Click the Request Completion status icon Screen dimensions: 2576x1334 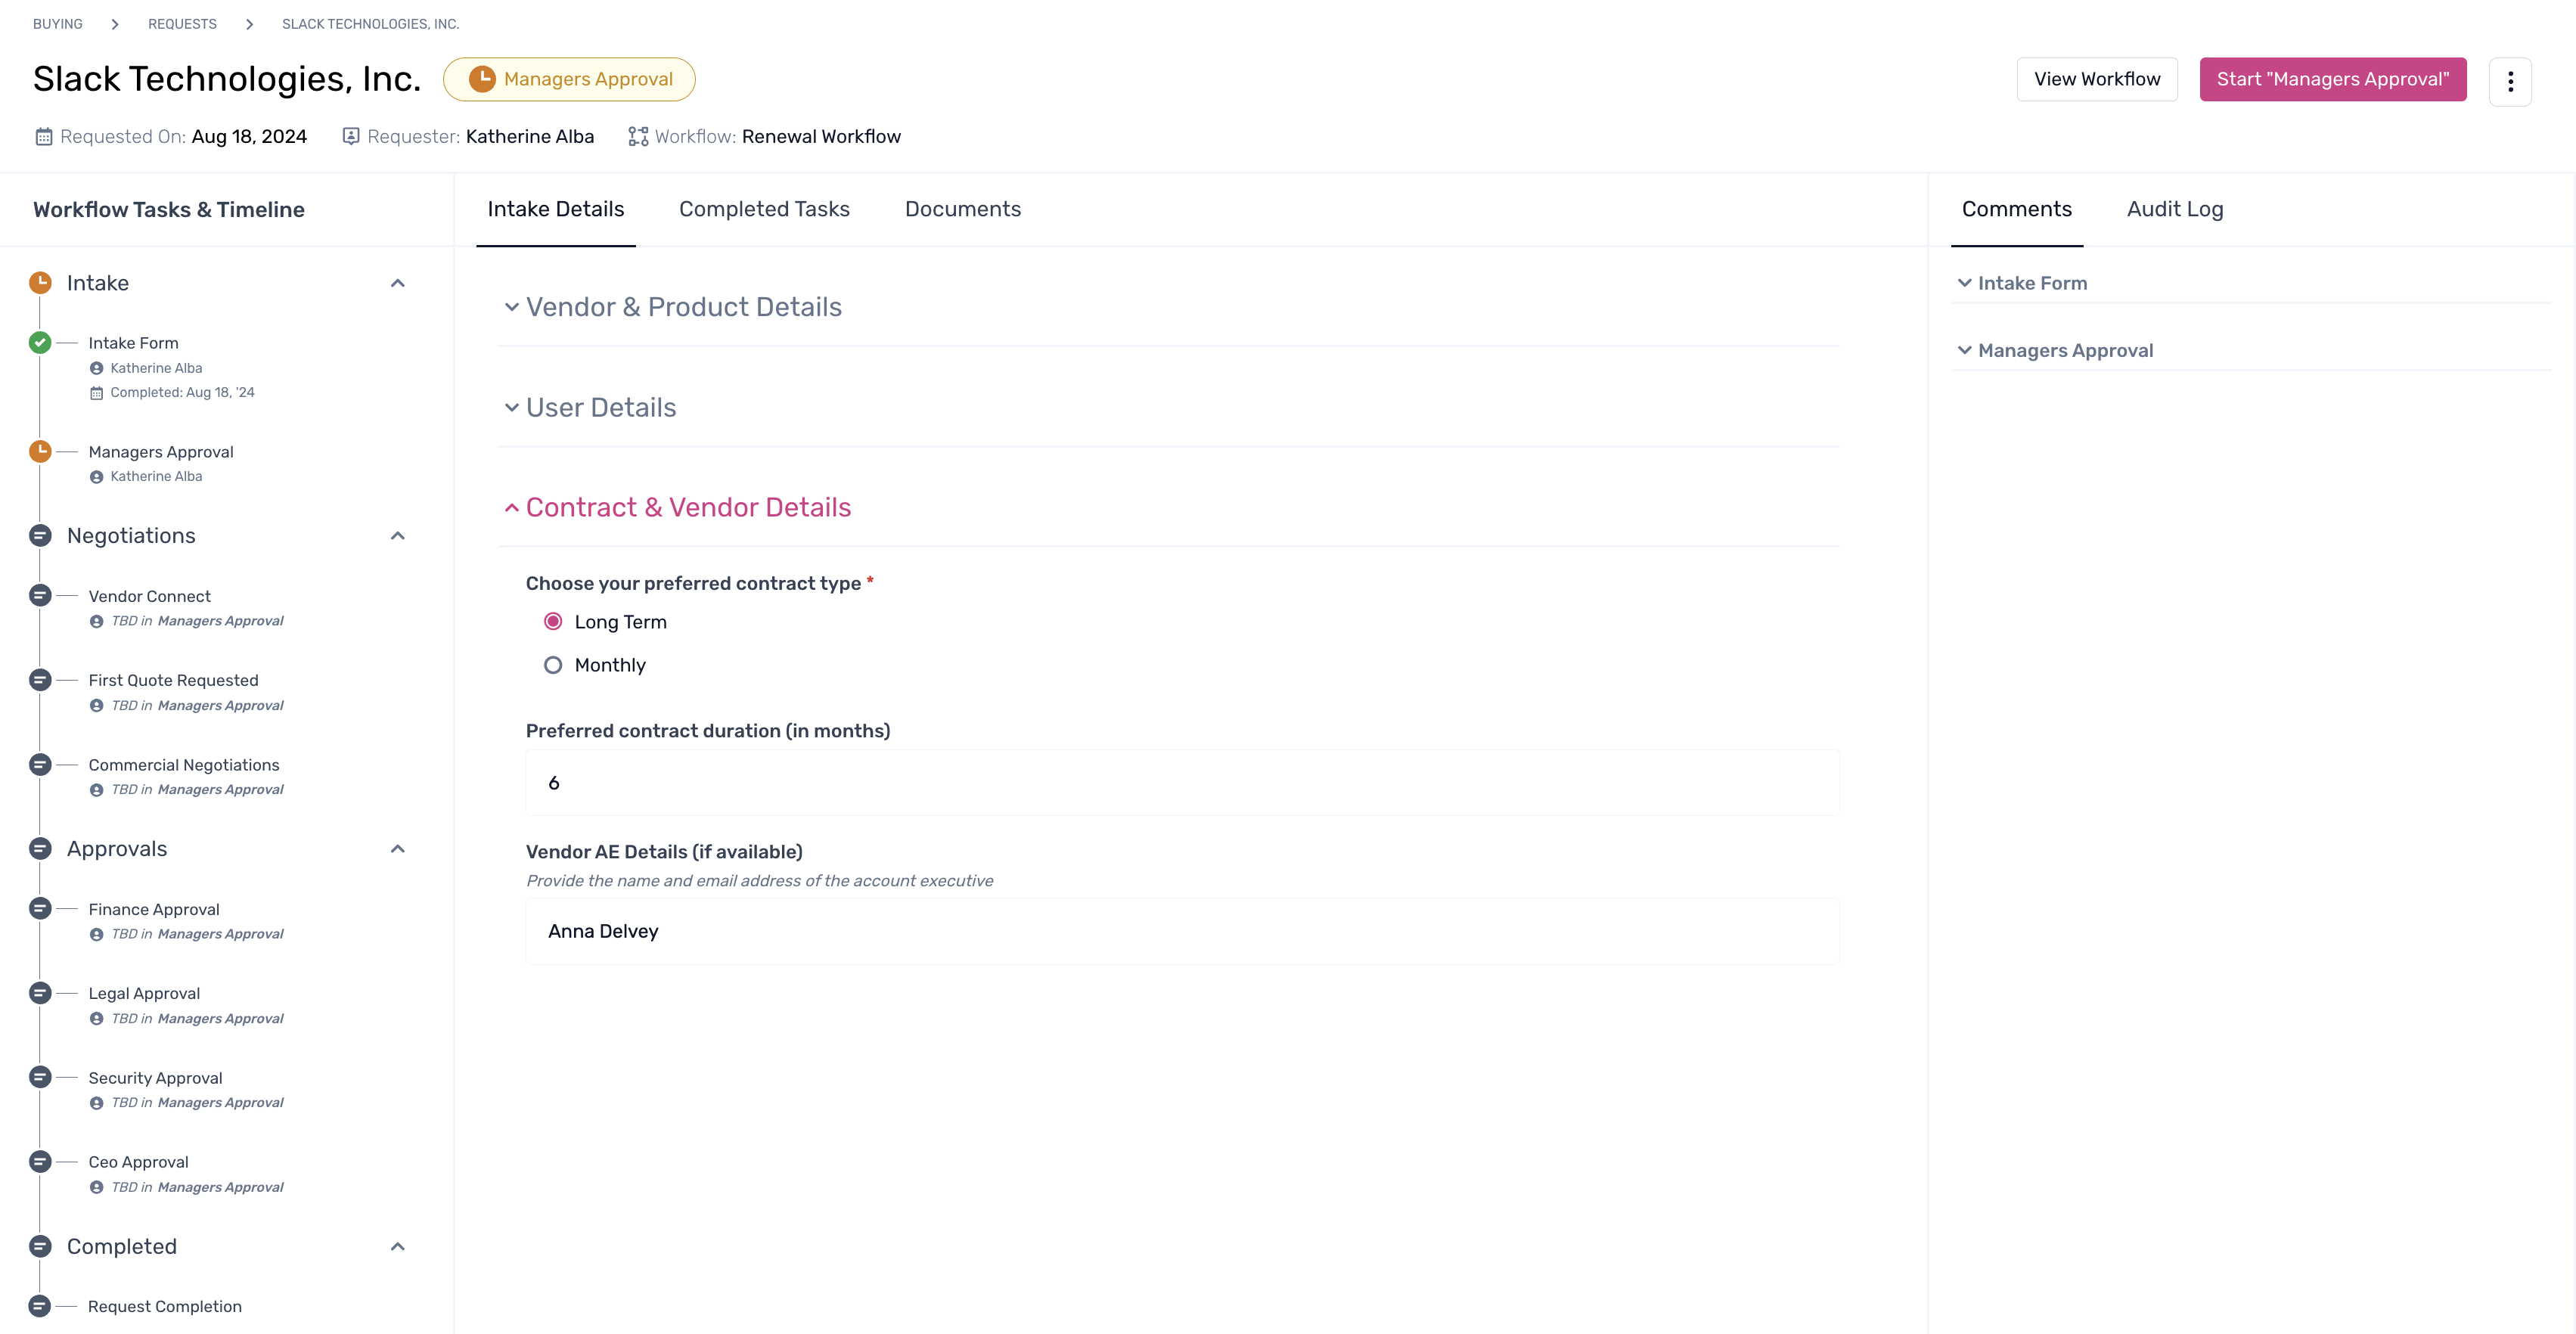pyautogui.click(x=40, y=1306)
